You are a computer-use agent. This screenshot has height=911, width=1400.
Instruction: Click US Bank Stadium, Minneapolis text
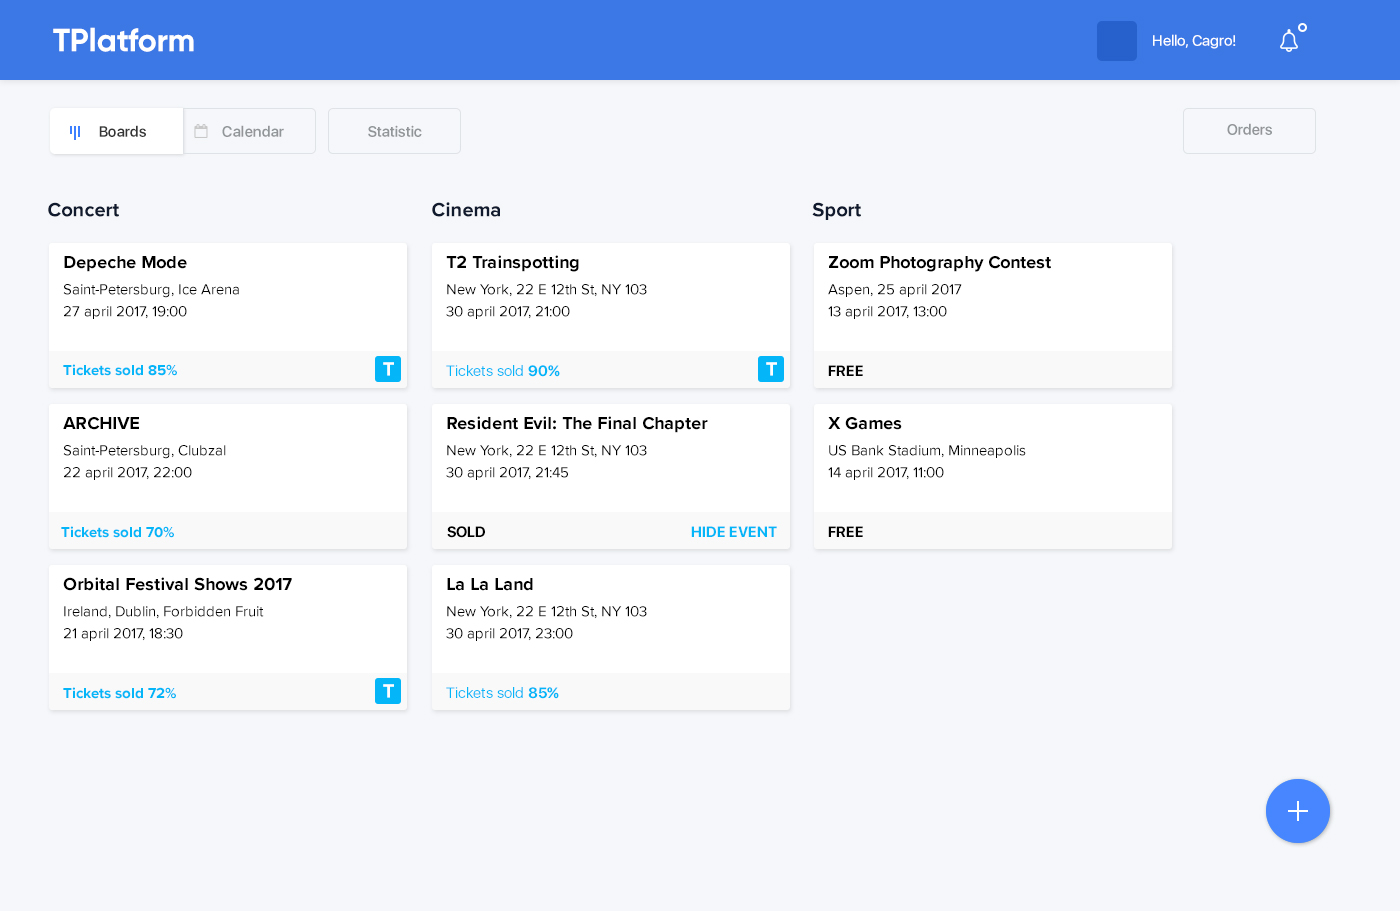tap(927, 451)
